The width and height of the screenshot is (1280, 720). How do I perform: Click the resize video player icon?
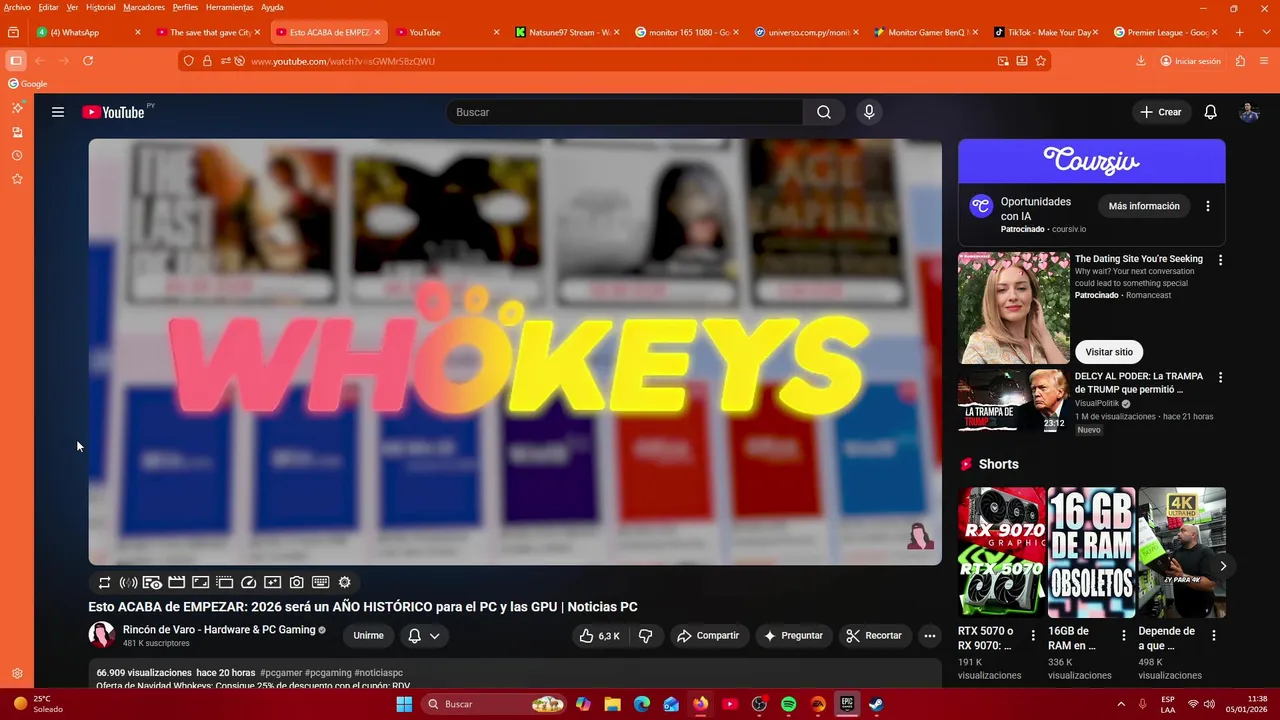[x=200, y=582]
